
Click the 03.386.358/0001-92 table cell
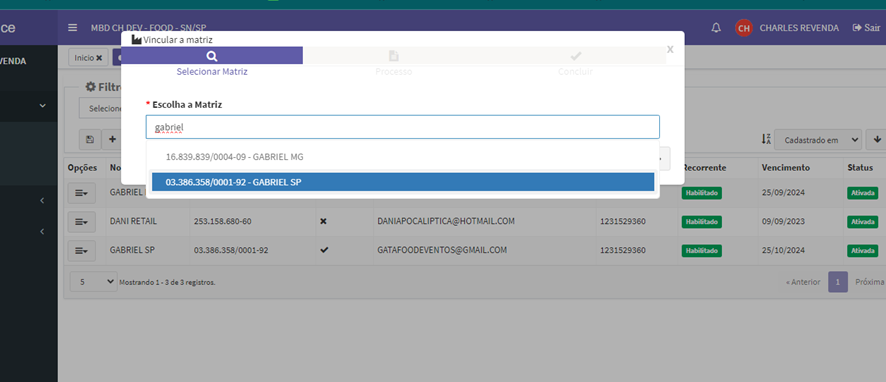pos(231,250)
